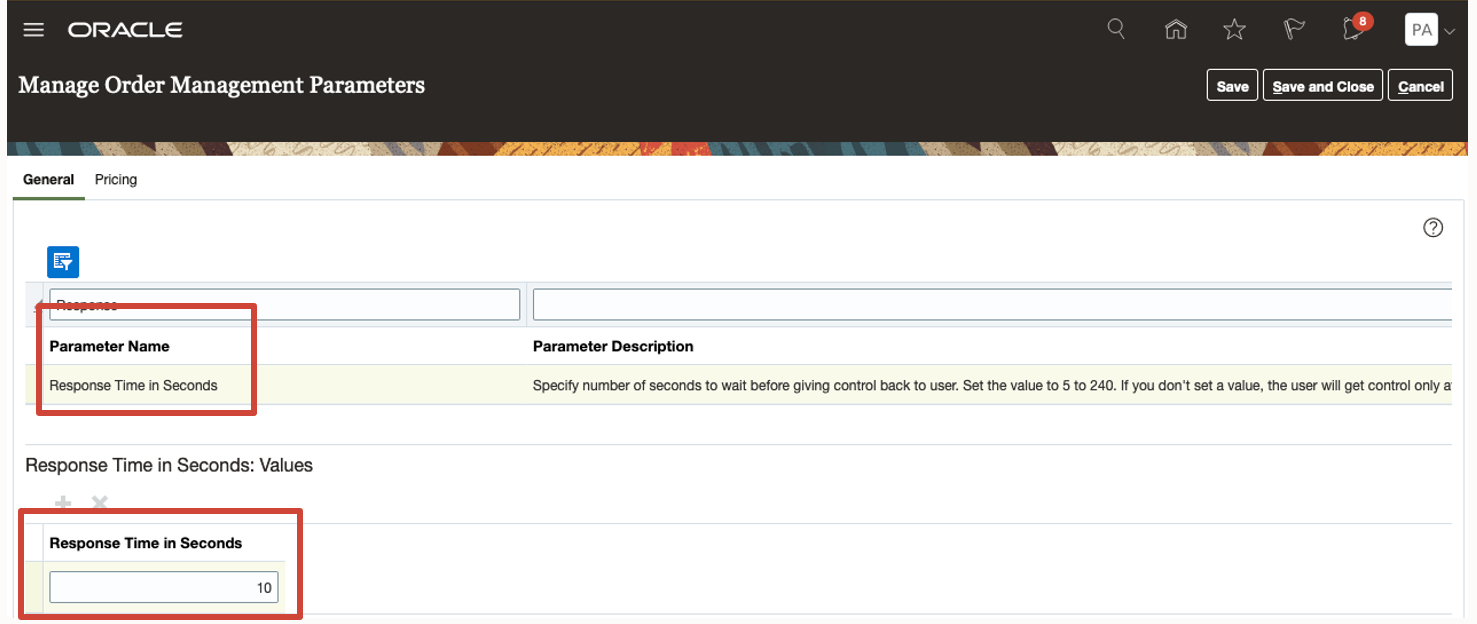Add a new value row with plus icon
The width and height of the screenshot is (1477, 624).
coord(62,503)
